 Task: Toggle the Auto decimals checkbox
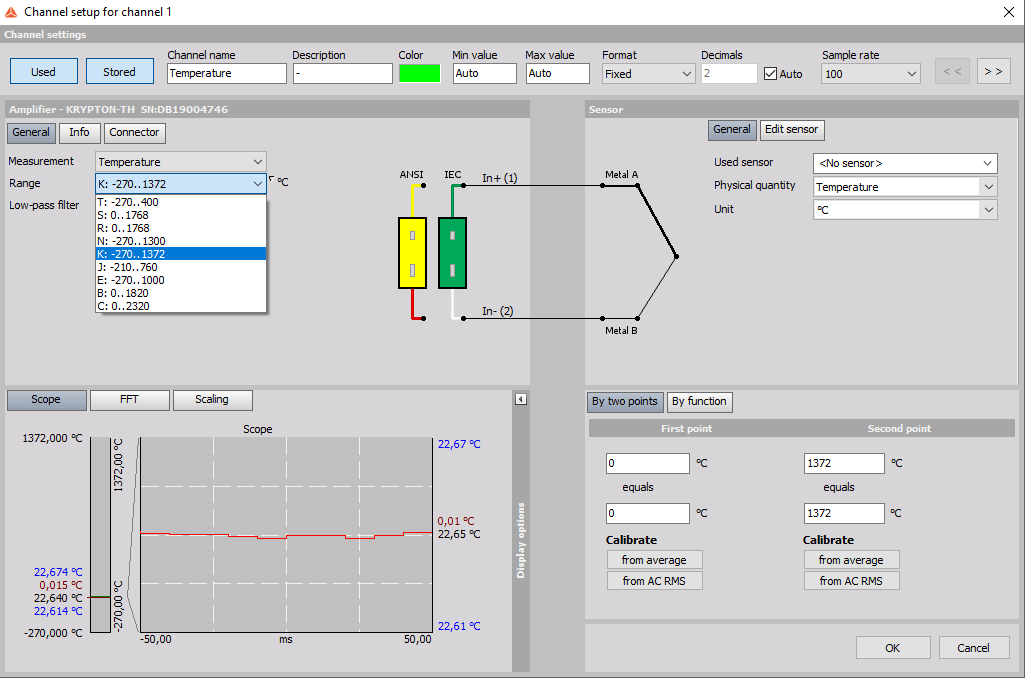pyautogui.click(x=771, y=74)
